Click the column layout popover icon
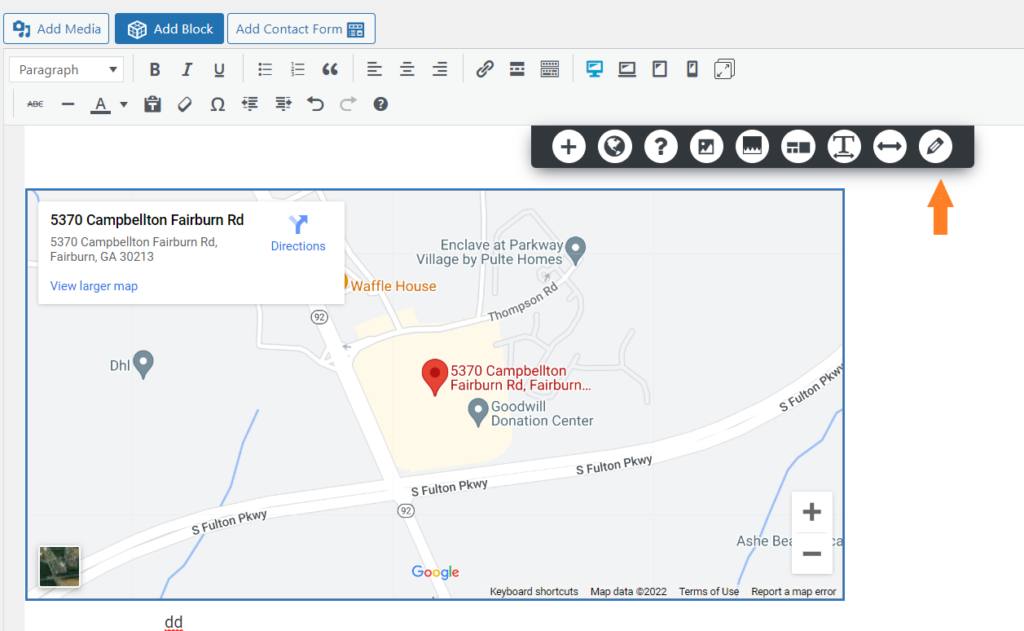Screen dimensions: 1024x631 798,146
